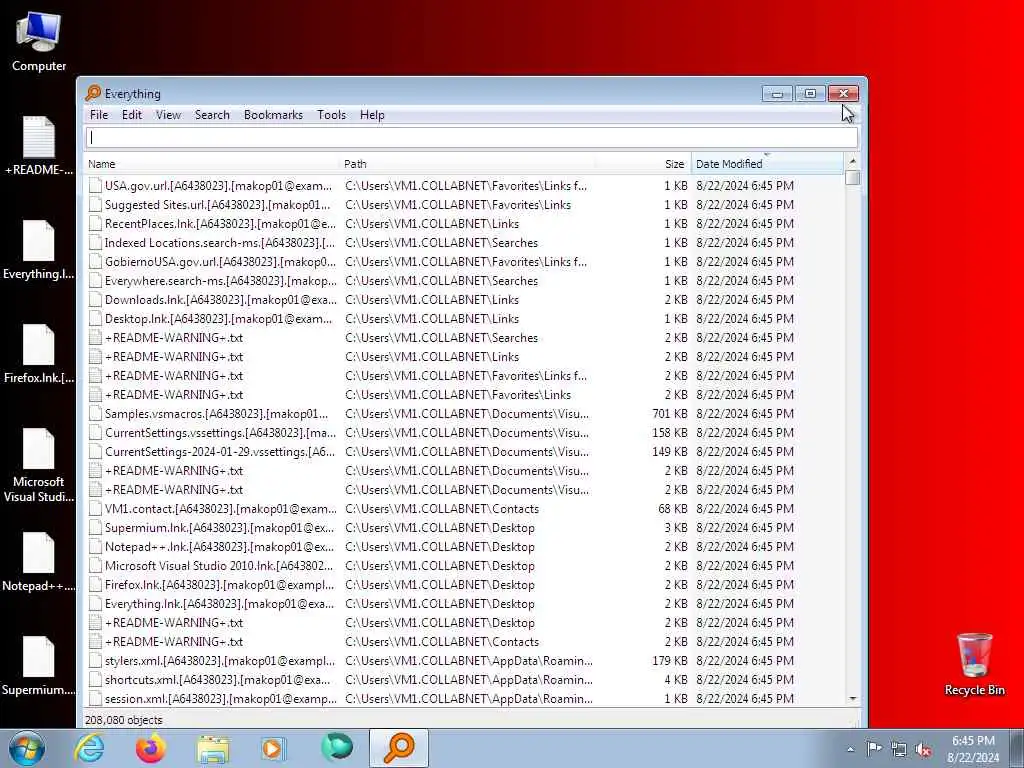Click file icon of Samples.vsmacros row
Image resolution: width=1024 pixels, height=768 pixels.
pos(95,413)
